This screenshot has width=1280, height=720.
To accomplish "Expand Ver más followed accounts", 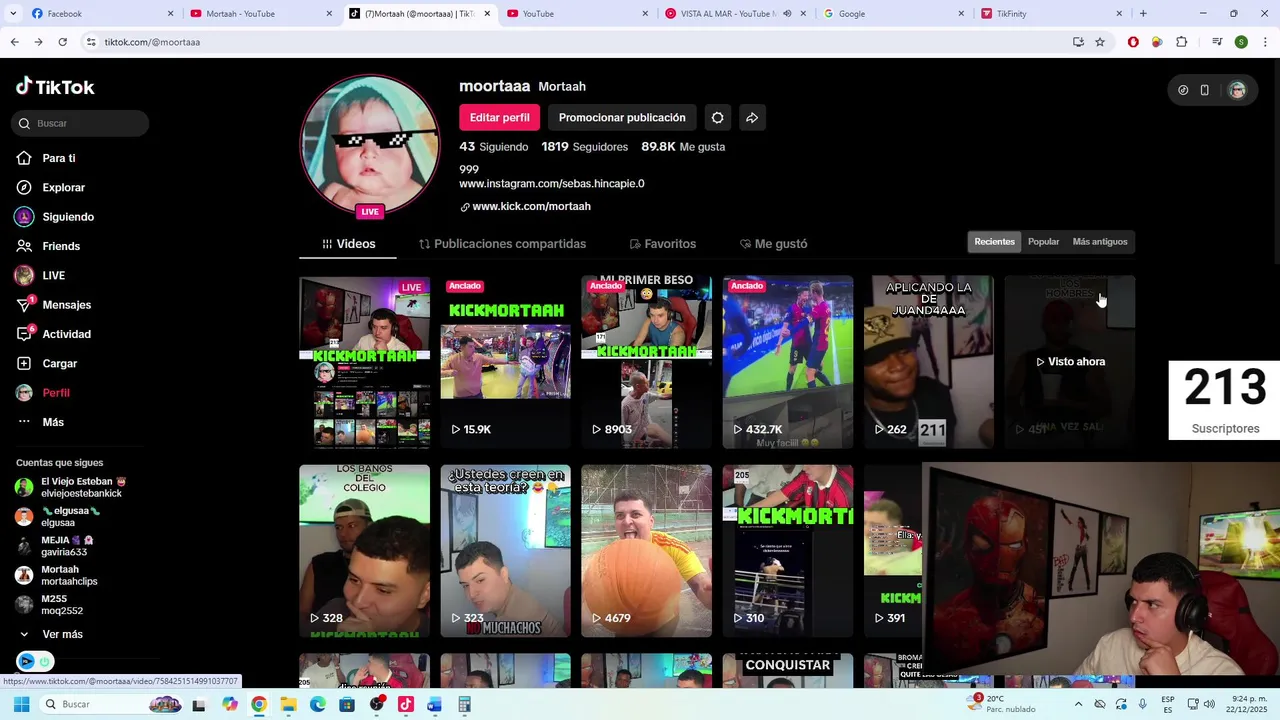I will 51,634.
